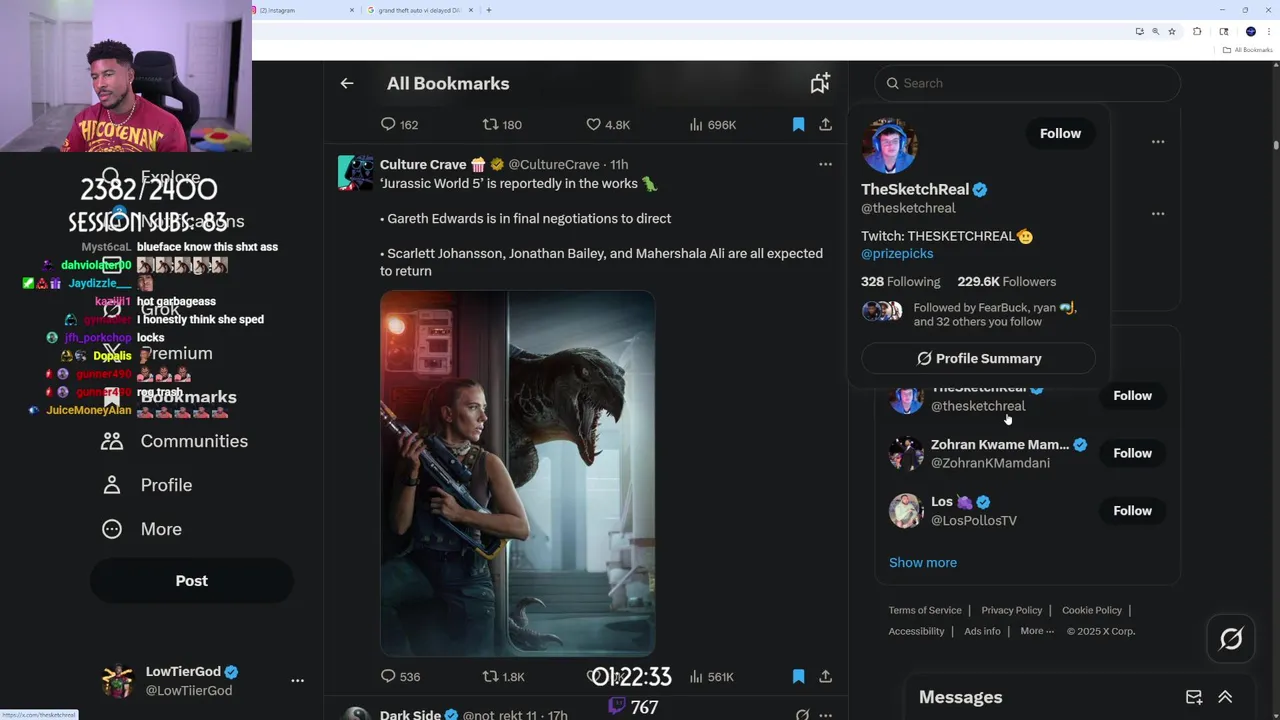The image size is (1280, 720).
Task: Remove bookmark on Culture Crave post
Action: [798, 676]
